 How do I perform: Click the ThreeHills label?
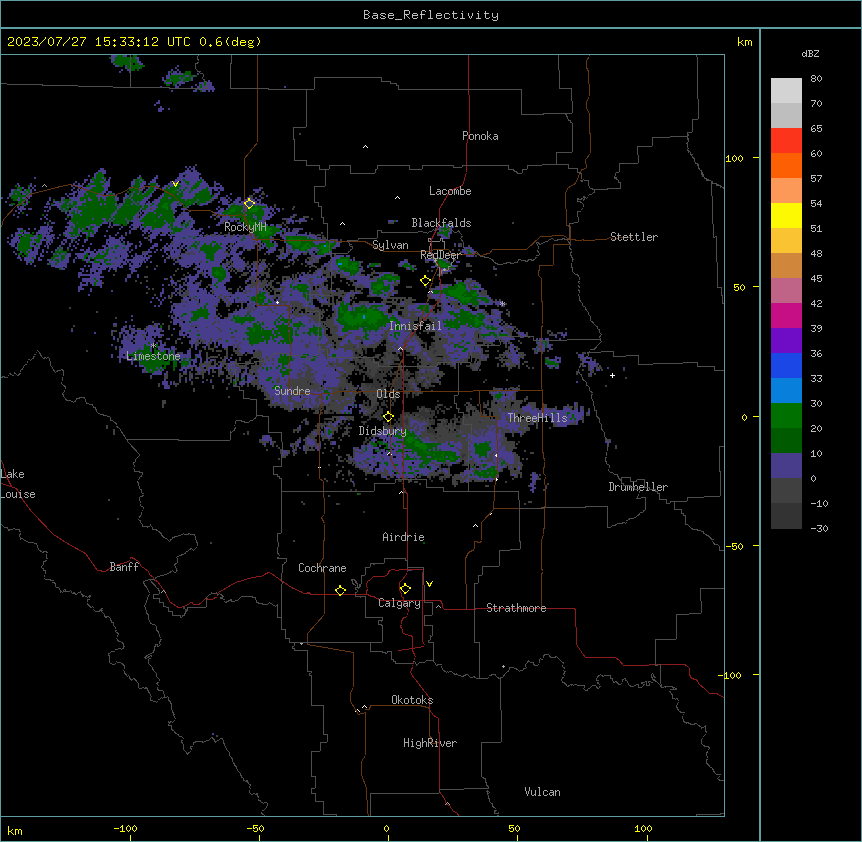537,418
